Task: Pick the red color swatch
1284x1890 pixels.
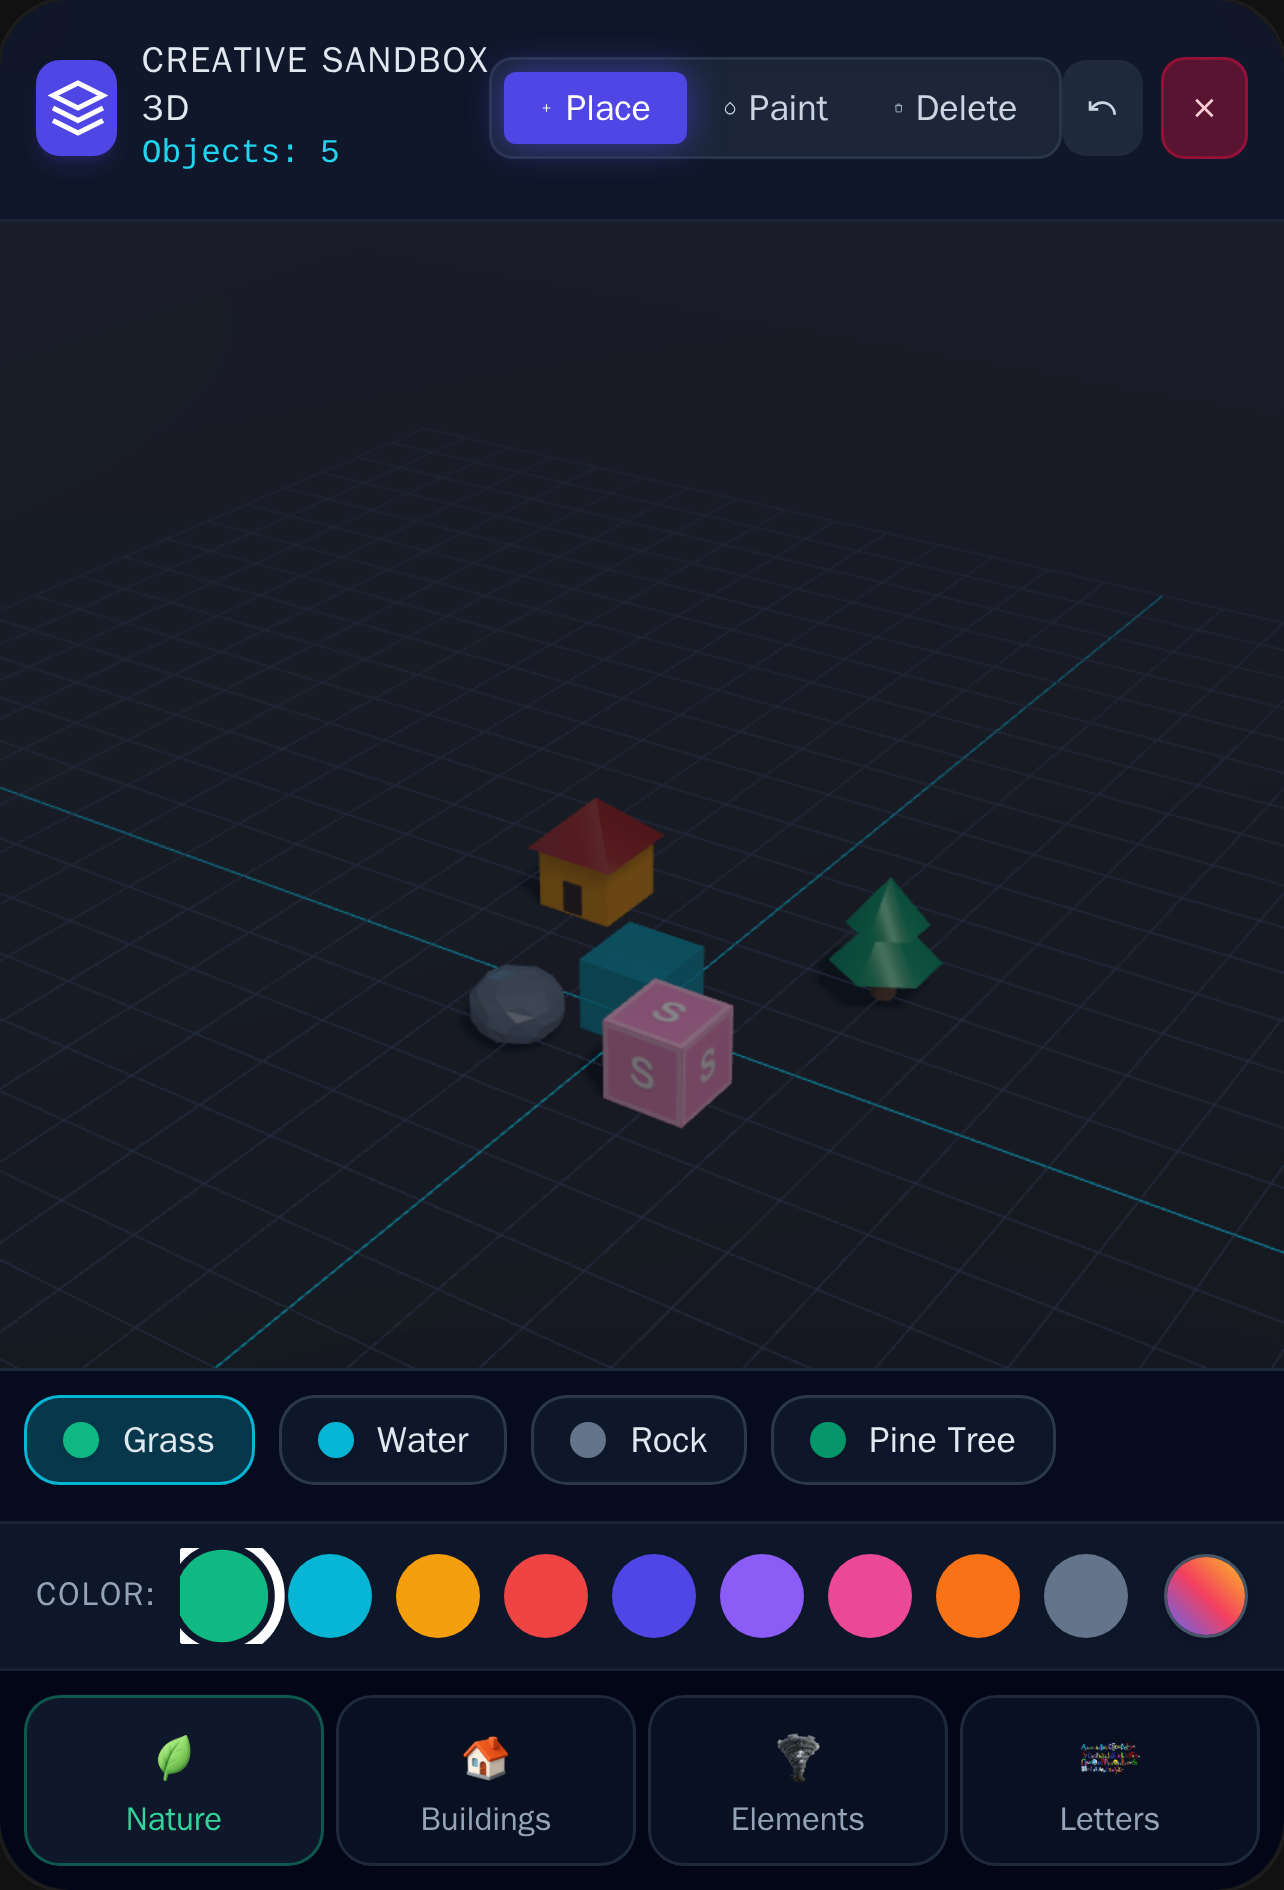Action: tap(546, 1596)
